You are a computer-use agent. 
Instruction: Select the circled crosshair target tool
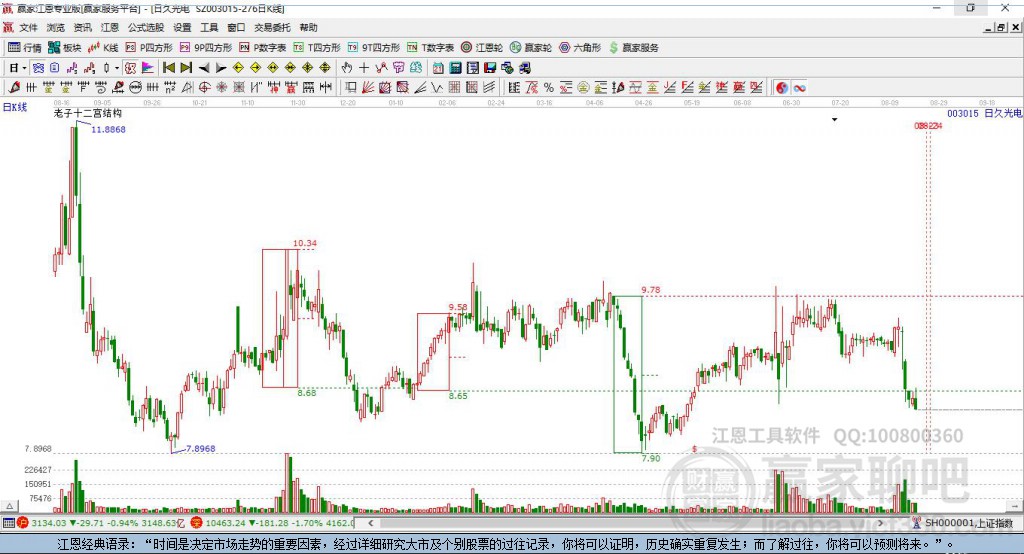204,87
